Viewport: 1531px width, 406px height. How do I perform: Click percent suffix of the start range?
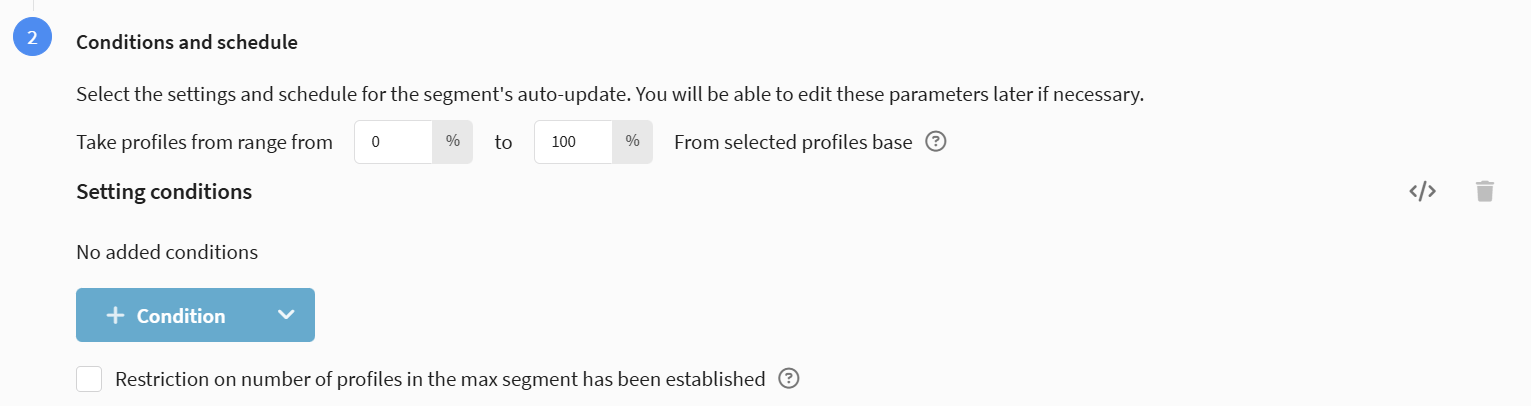coord(453,142)
